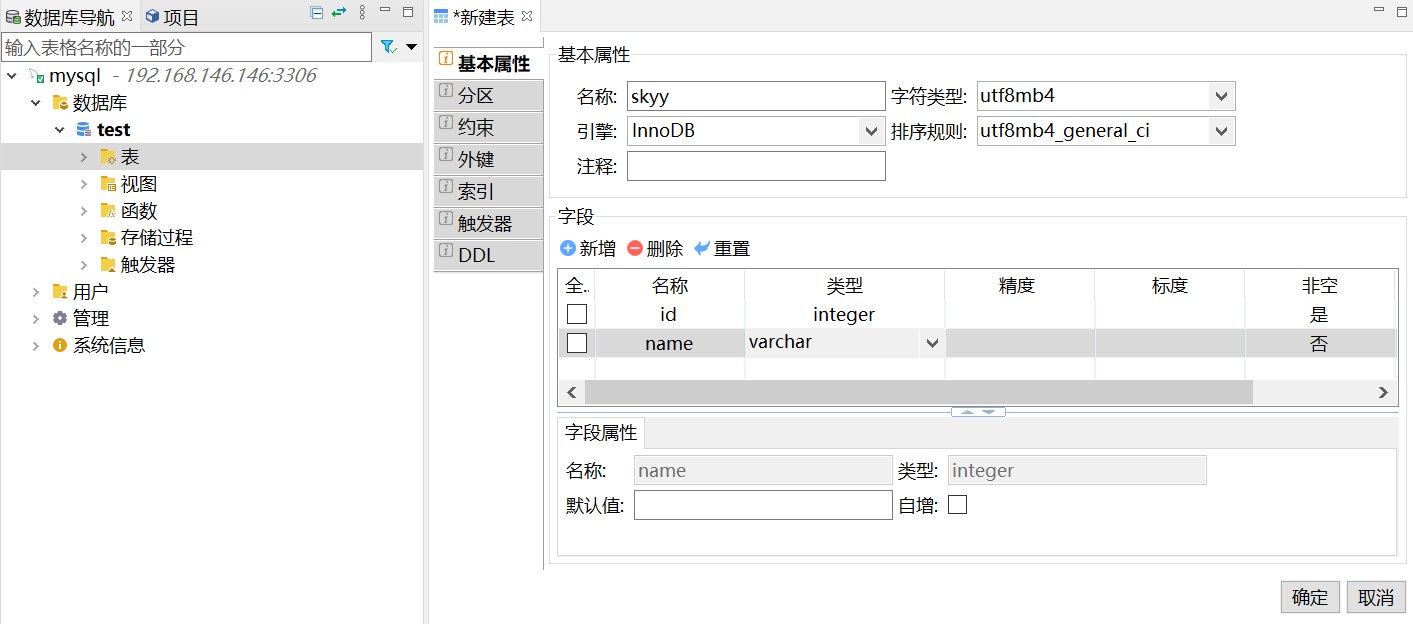This screenshot has height=624, width=1413.
Task: Check the checkbox in the name row
Action: pyautogui.click(x=577, y=343)
